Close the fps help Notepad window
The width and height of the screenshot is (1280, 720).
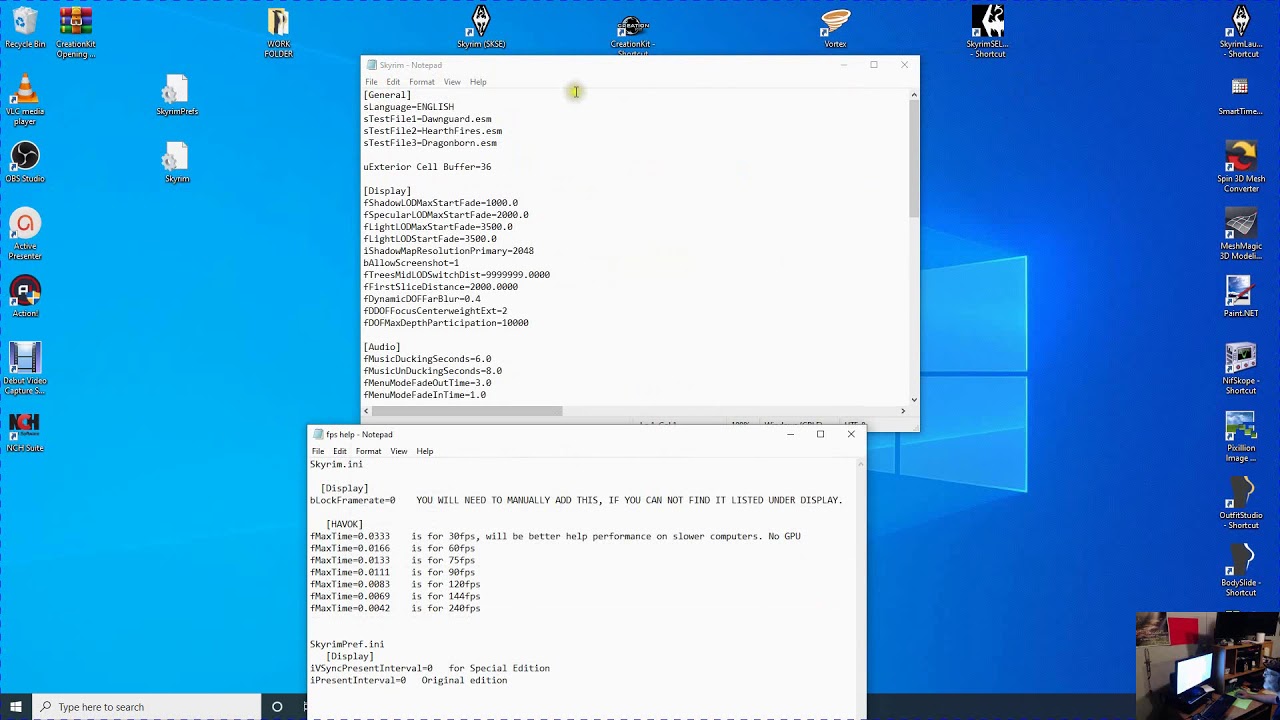point(851,434)
